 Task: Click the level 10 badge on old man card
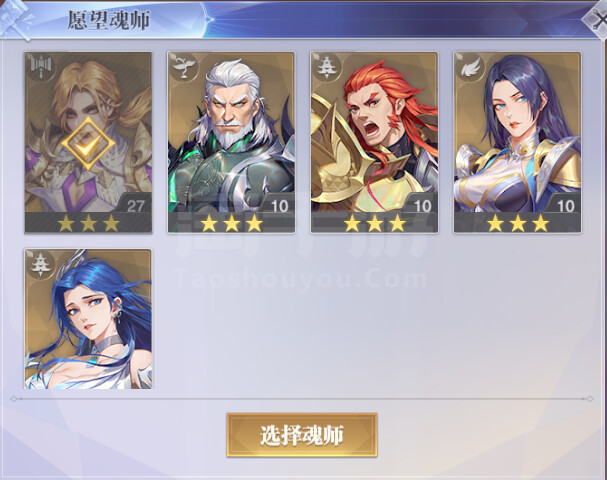(x=279, y=206)
